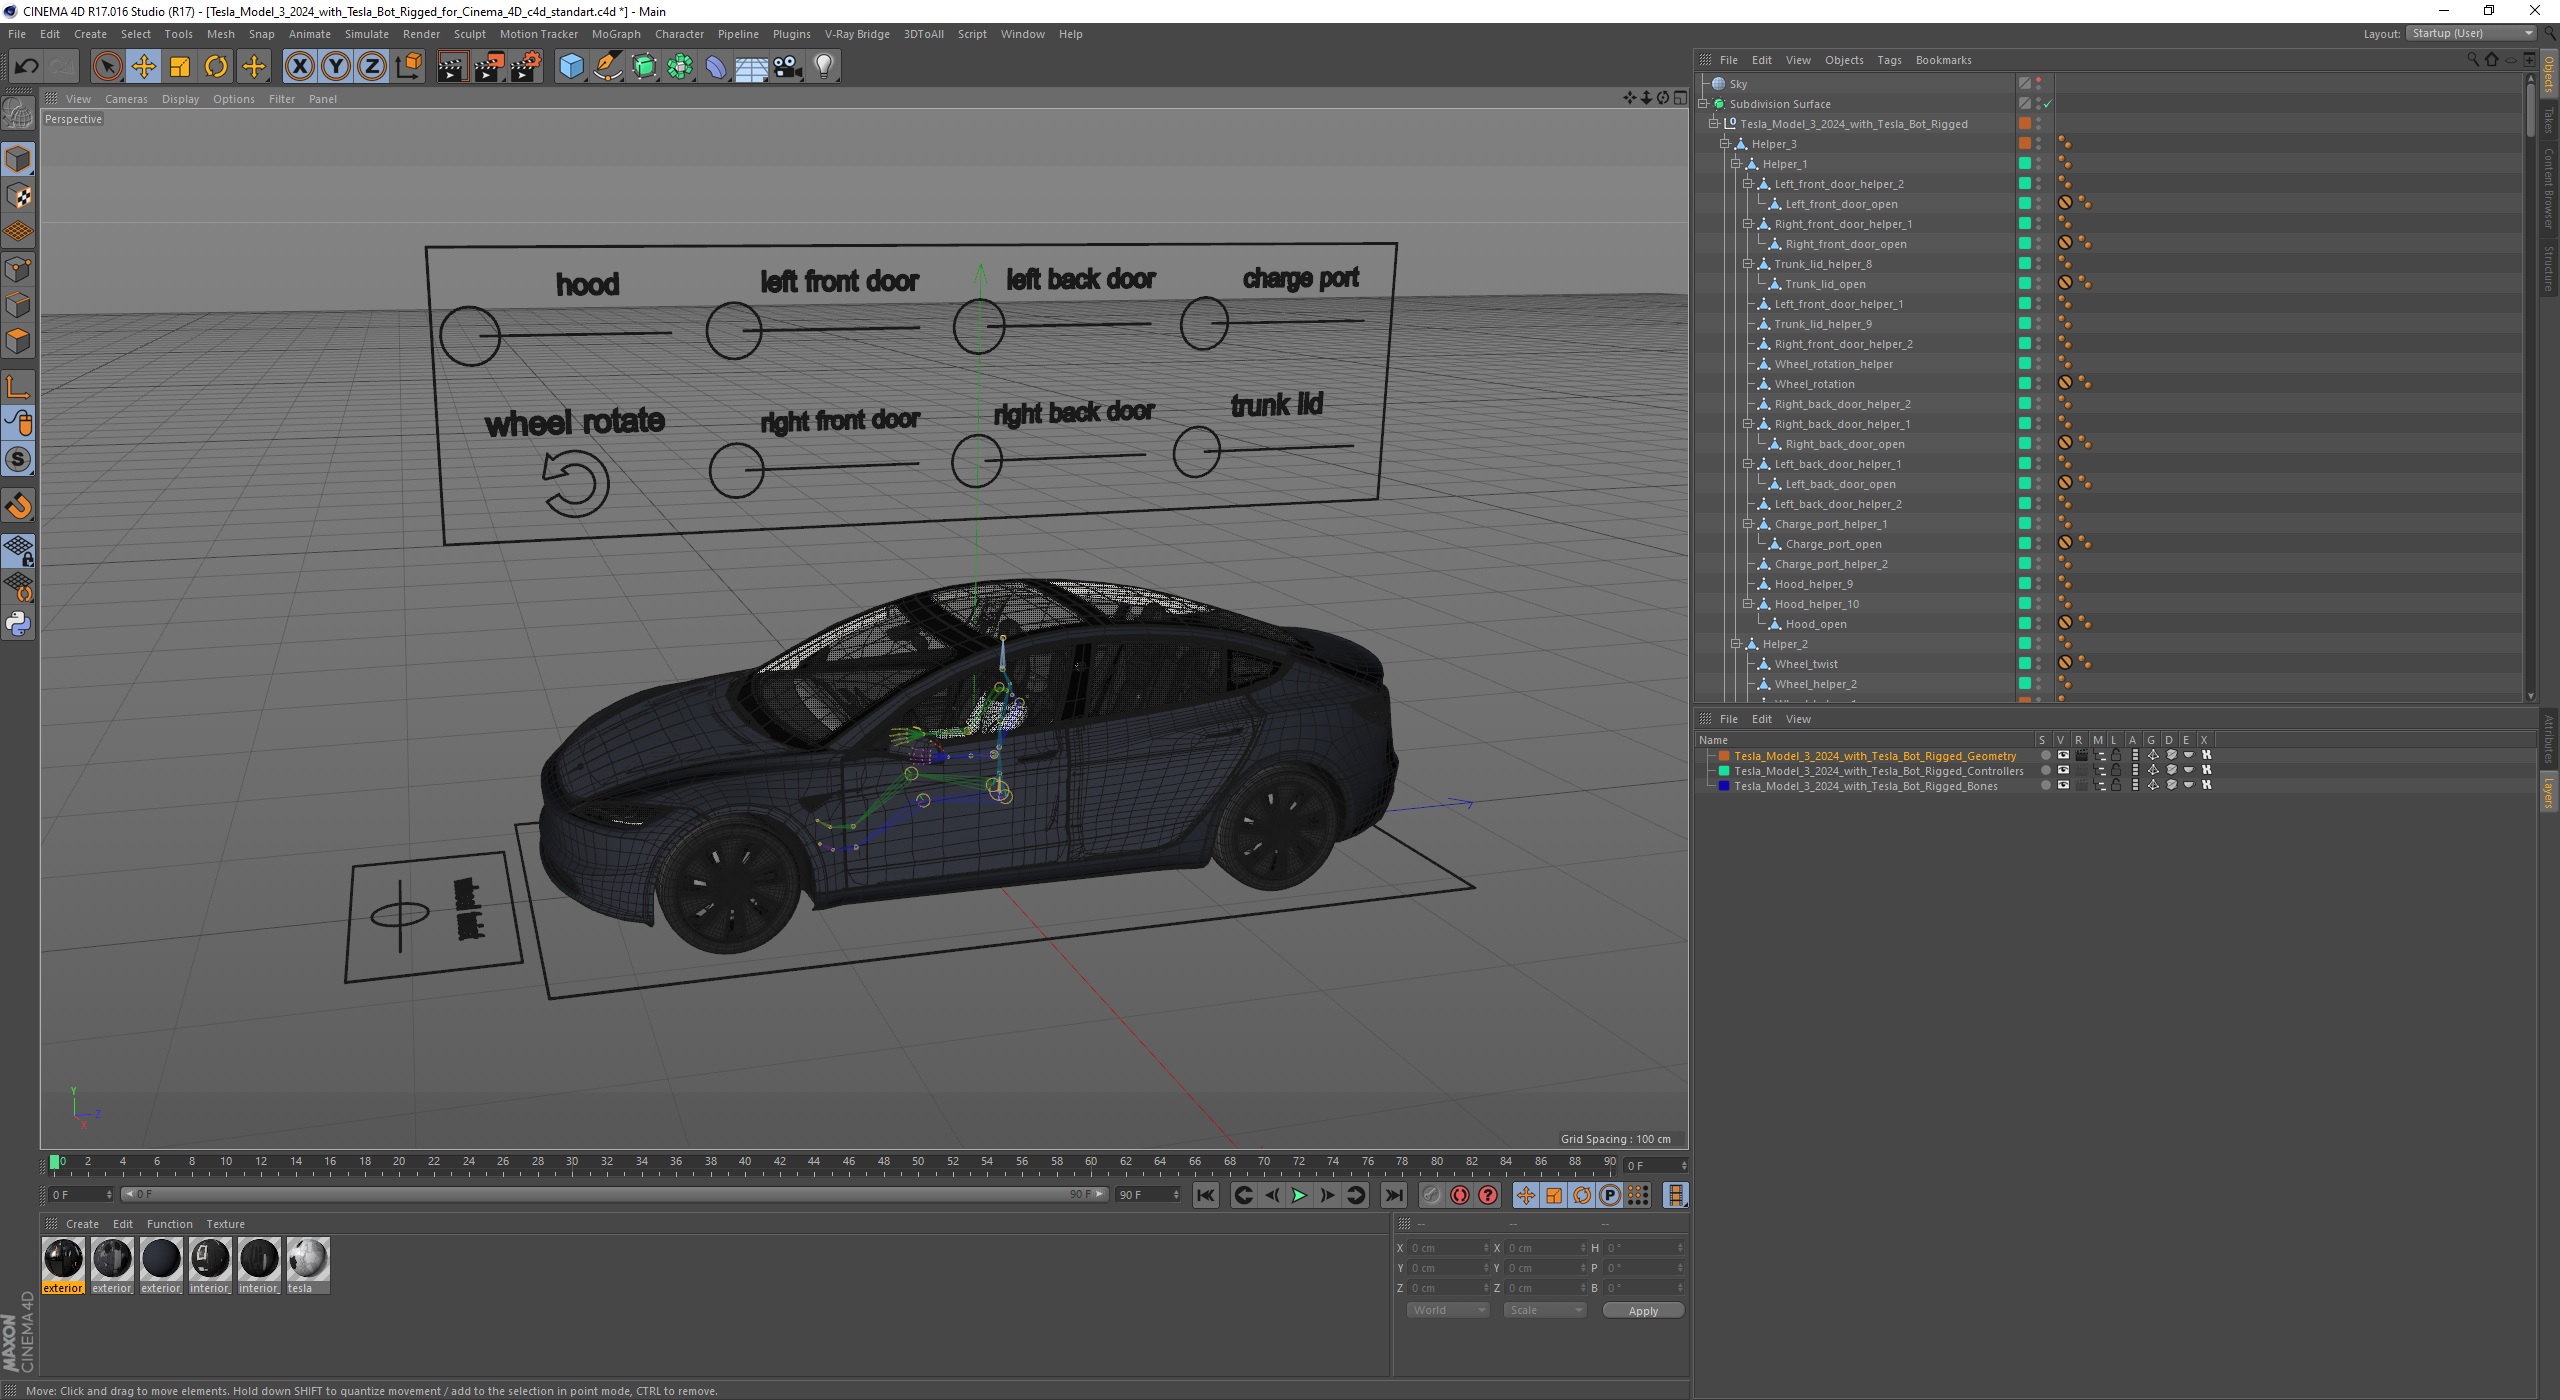Add a Cube primitive object

click(x=571, y=67)
